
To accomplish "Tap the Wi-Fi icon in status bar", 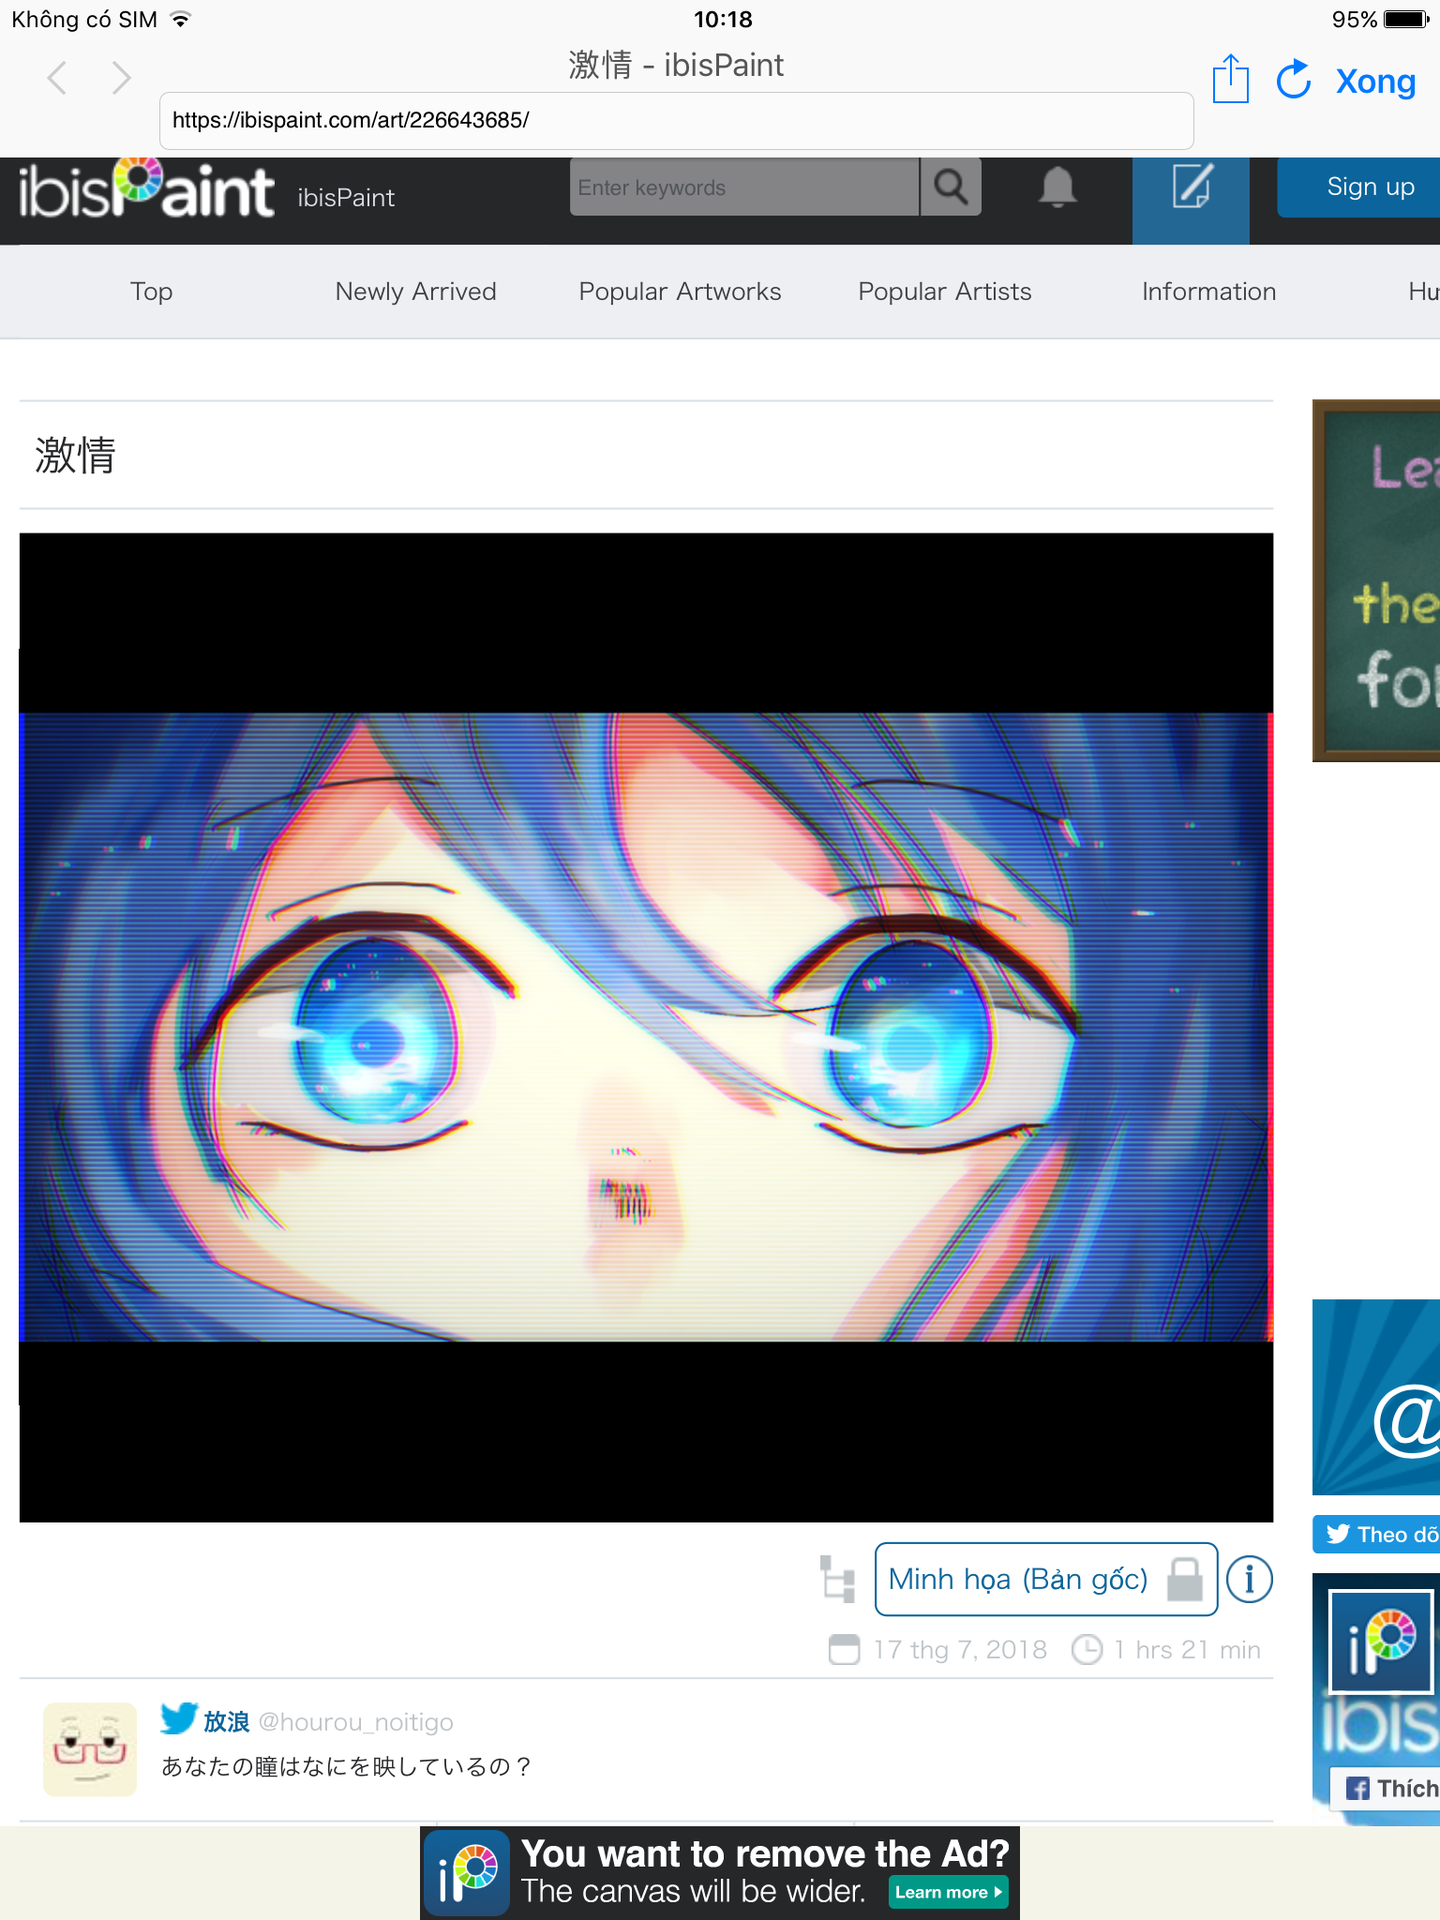I will pos(181,19).
